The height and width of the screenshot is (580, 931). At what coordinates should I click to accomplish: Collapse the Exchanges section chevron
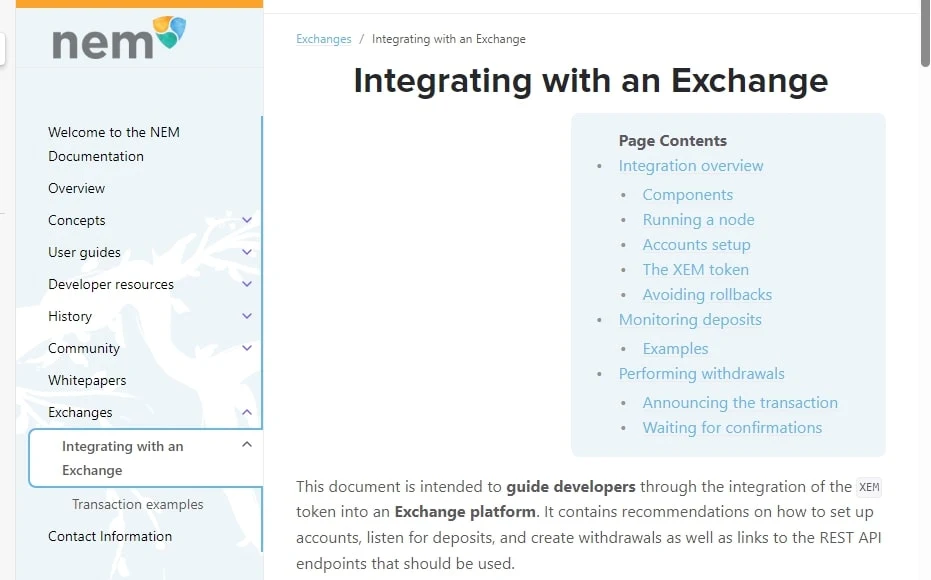pyautogui.click(x=247, y=413)
